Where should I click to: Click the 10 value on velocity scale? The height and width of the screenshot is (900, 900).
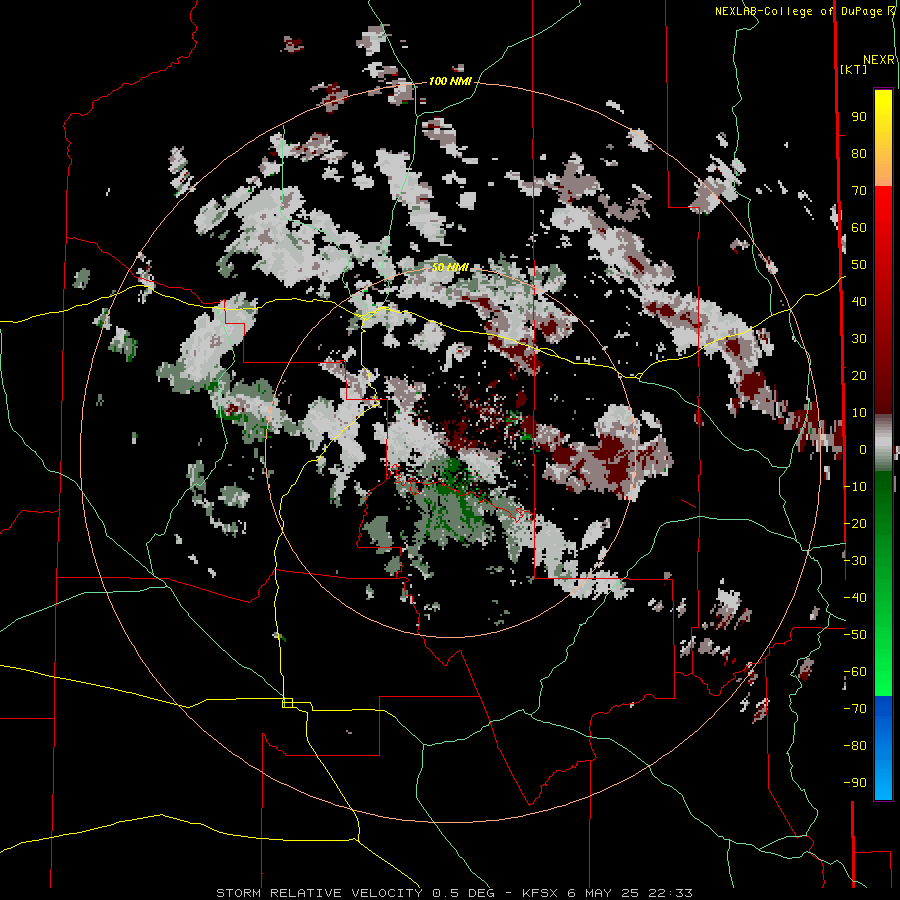click(859, 413)
